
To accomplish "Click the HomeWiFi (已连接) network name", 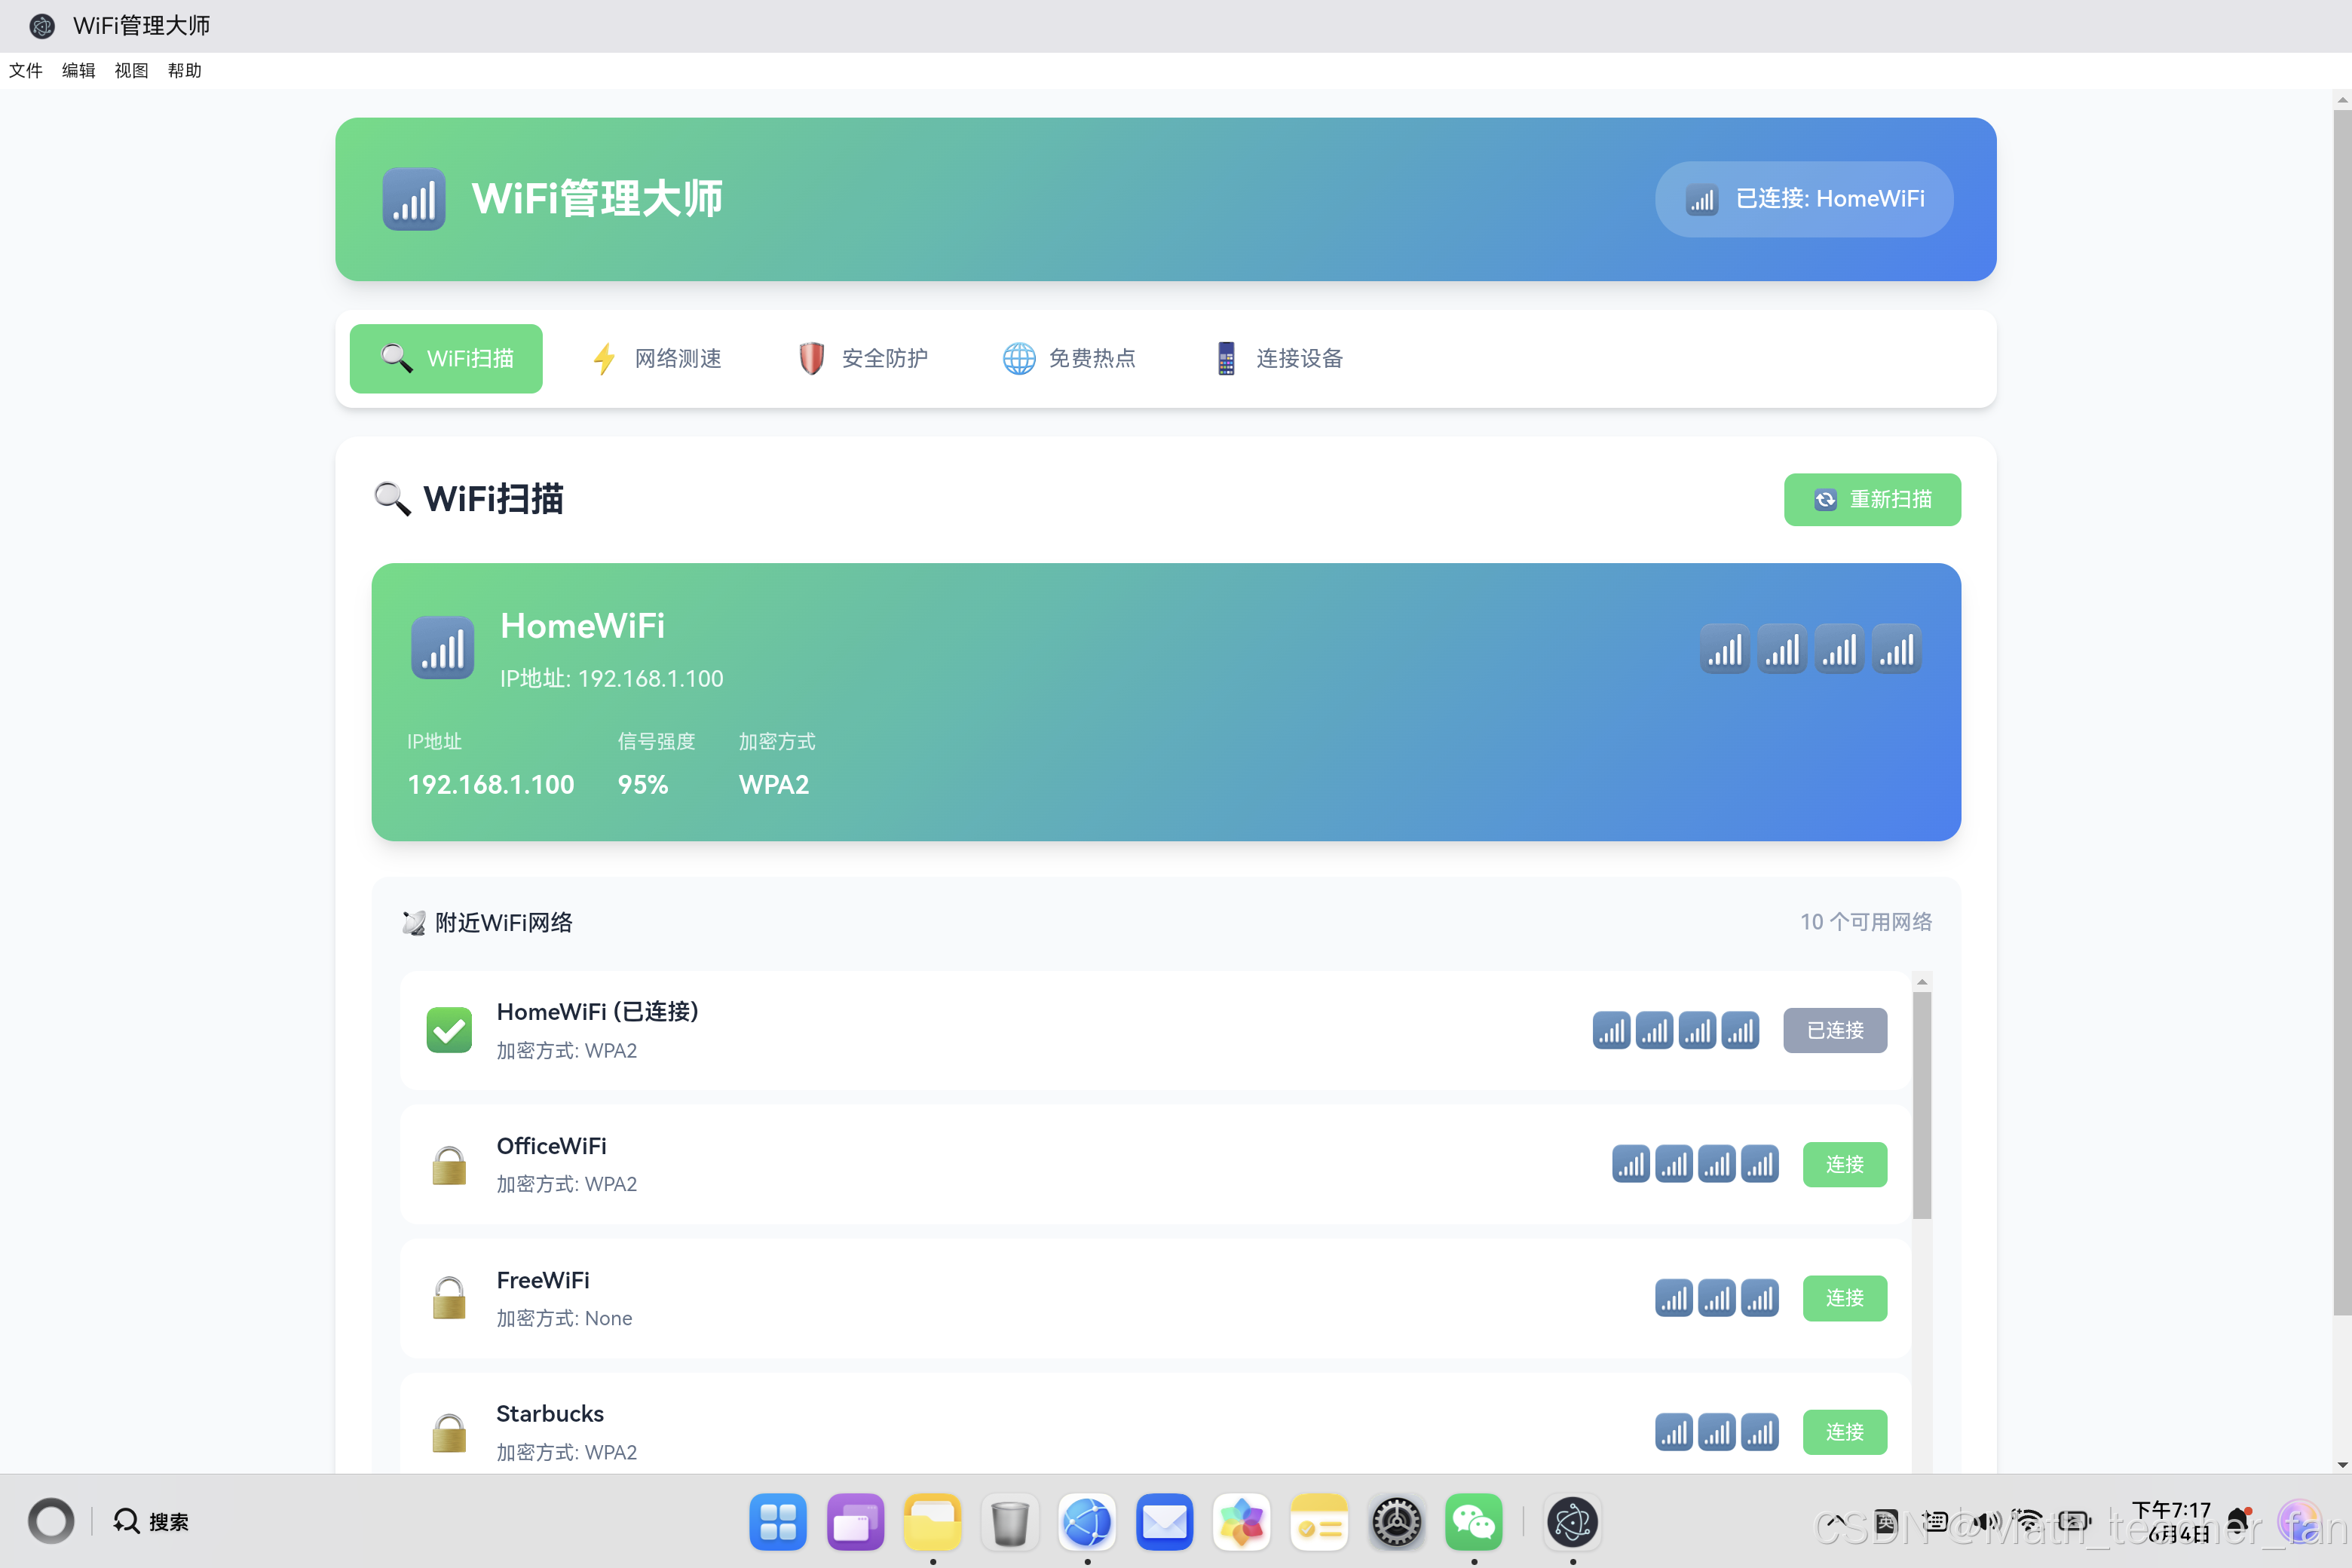I will pyautogui.click(x=597, y=1011).
